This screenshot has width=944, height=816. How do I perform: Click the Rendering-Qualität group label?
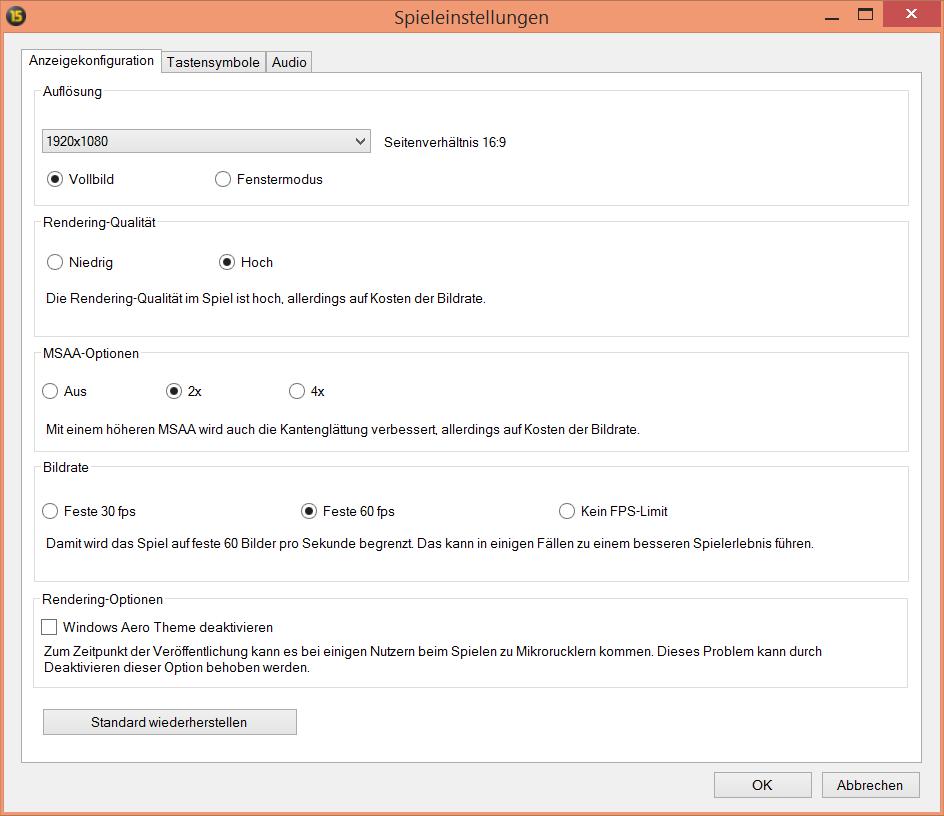click(99, 222)
